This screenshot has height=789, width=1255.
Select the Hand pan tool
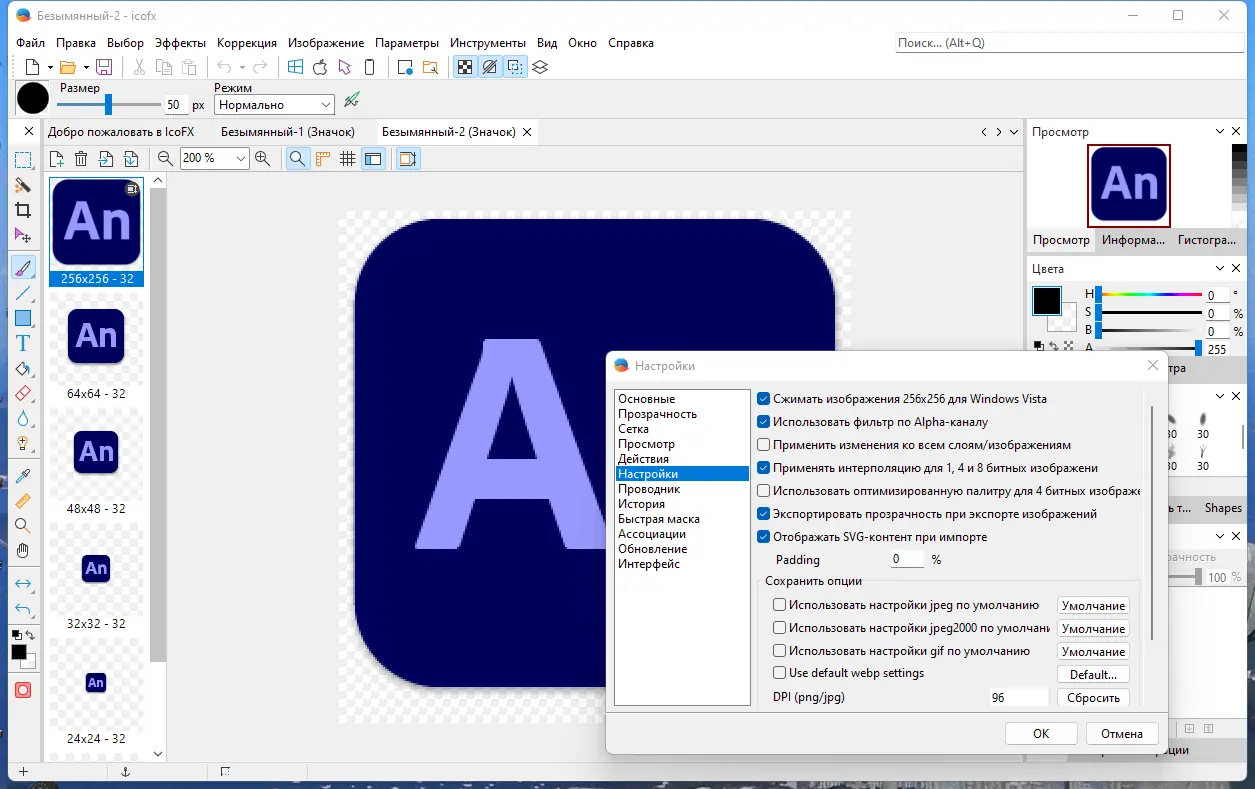(22, 550)
